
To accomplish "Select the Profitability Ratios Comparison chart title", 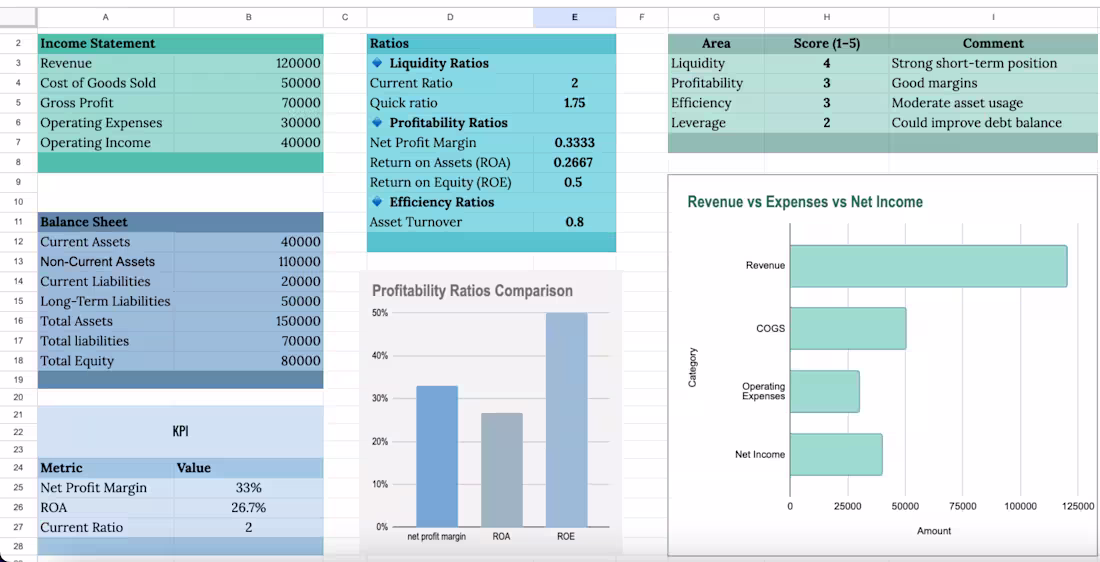I will pyautogui.click(x=472, y=290).
